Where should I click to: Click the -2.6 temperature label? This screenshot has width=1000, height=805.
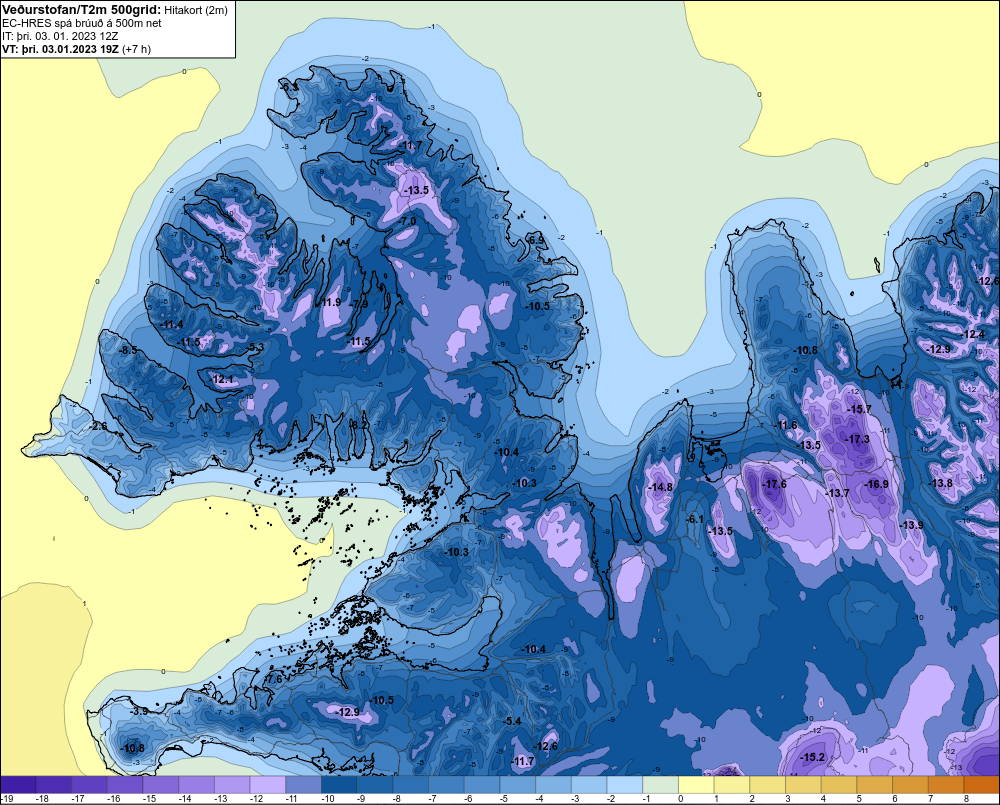[x=98, y=425]
